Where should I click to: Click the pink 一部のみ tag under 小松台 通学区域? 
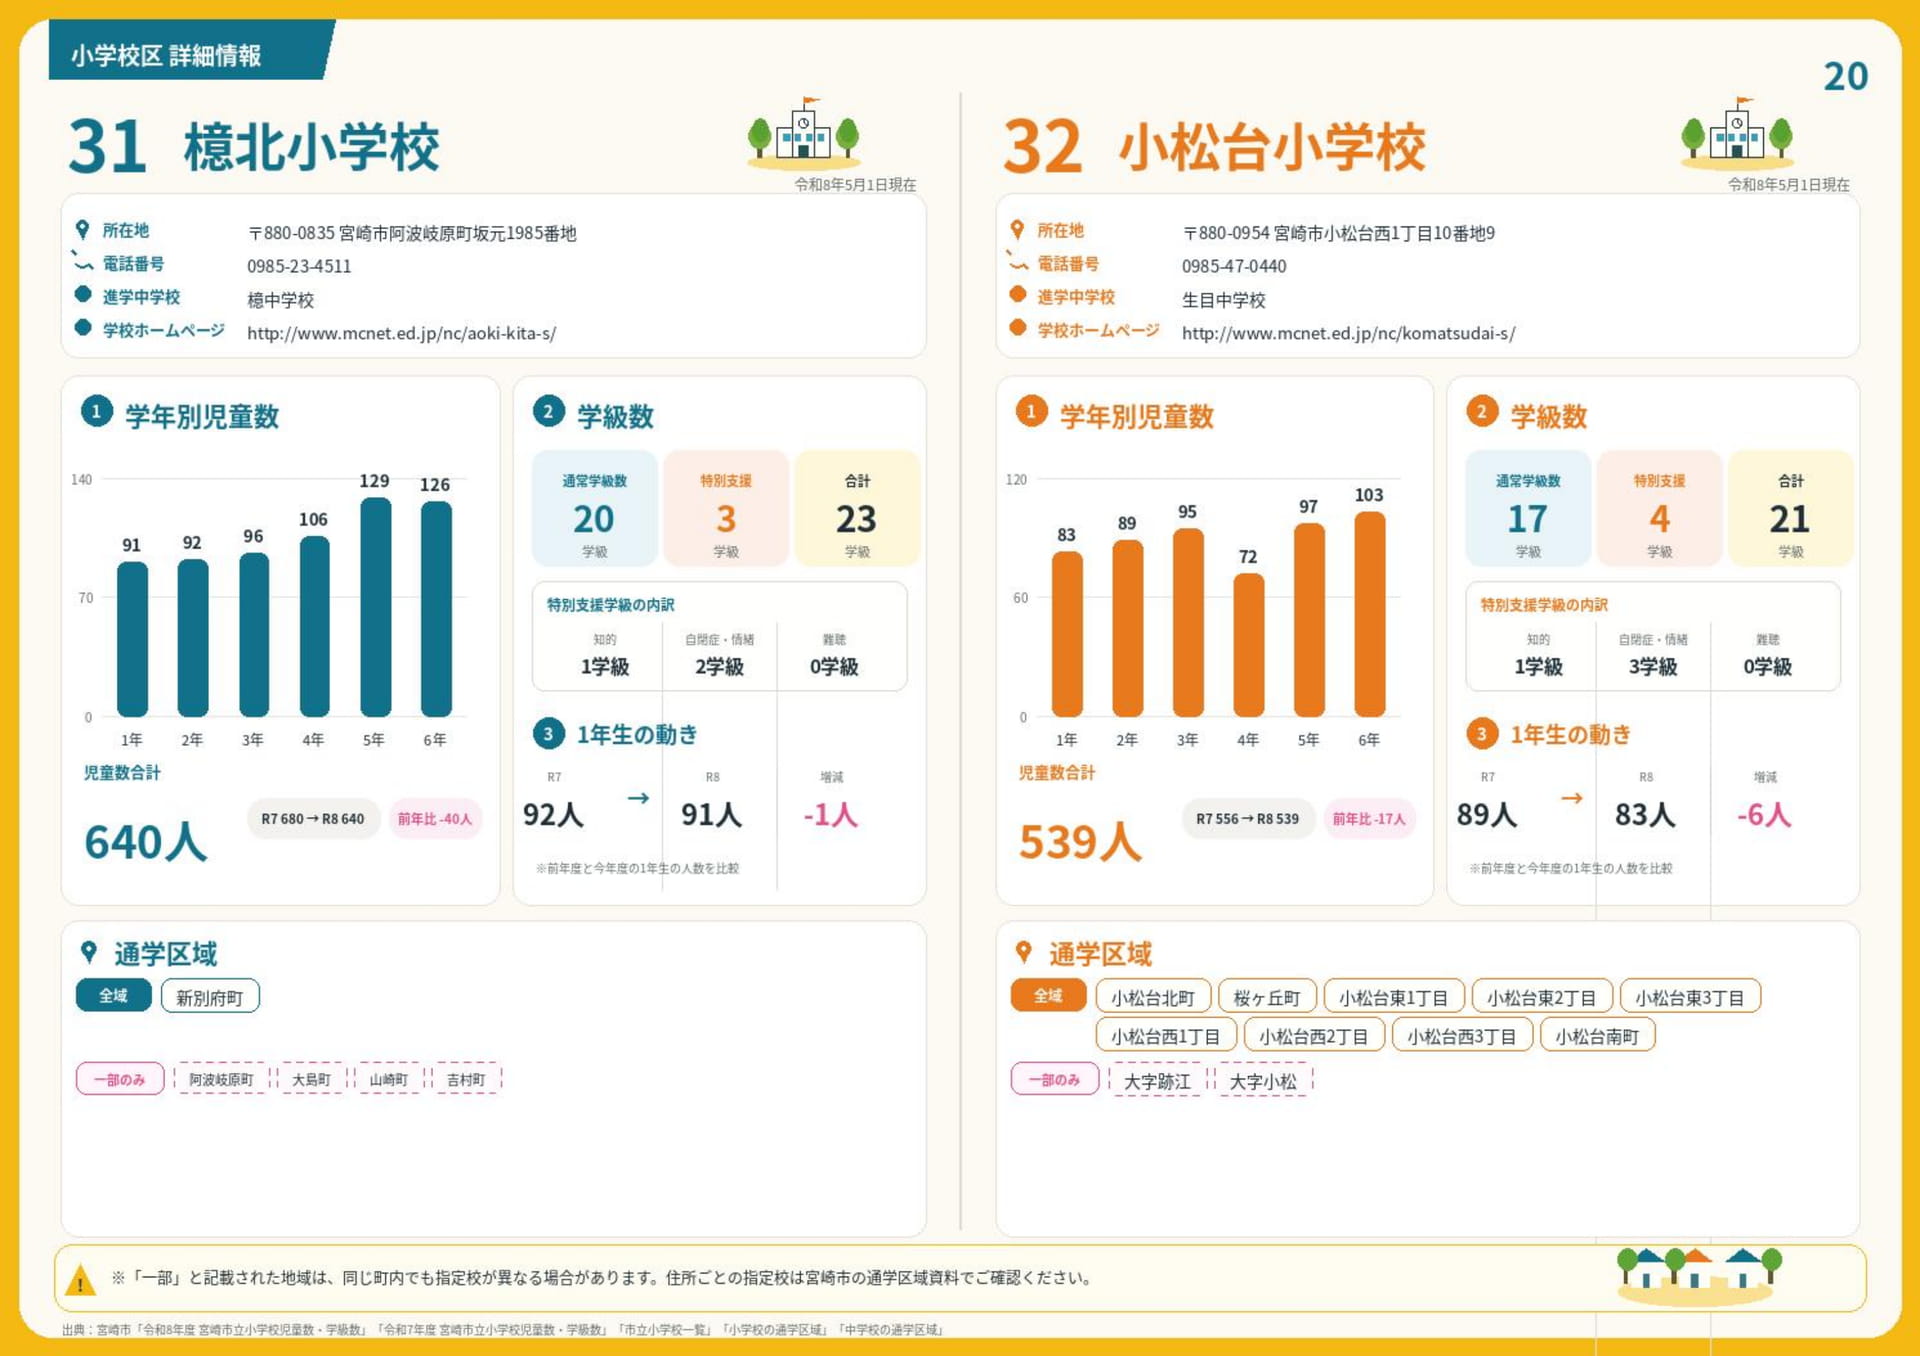click(1055, 1079)
